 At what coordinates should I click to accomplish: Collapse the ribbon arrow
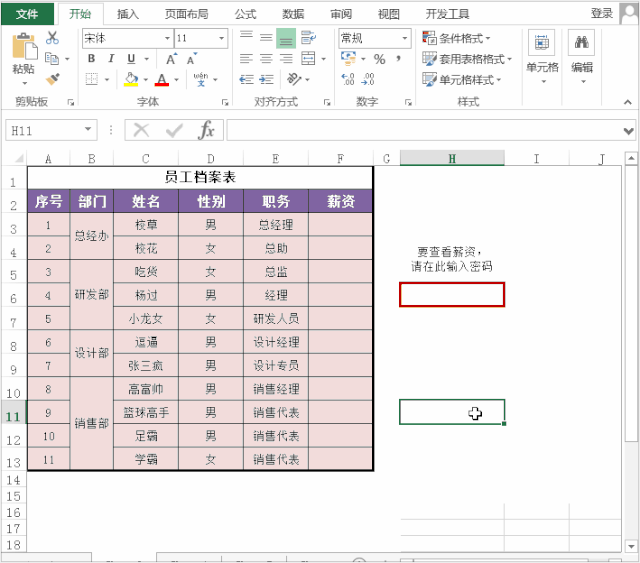coord(628,102)
